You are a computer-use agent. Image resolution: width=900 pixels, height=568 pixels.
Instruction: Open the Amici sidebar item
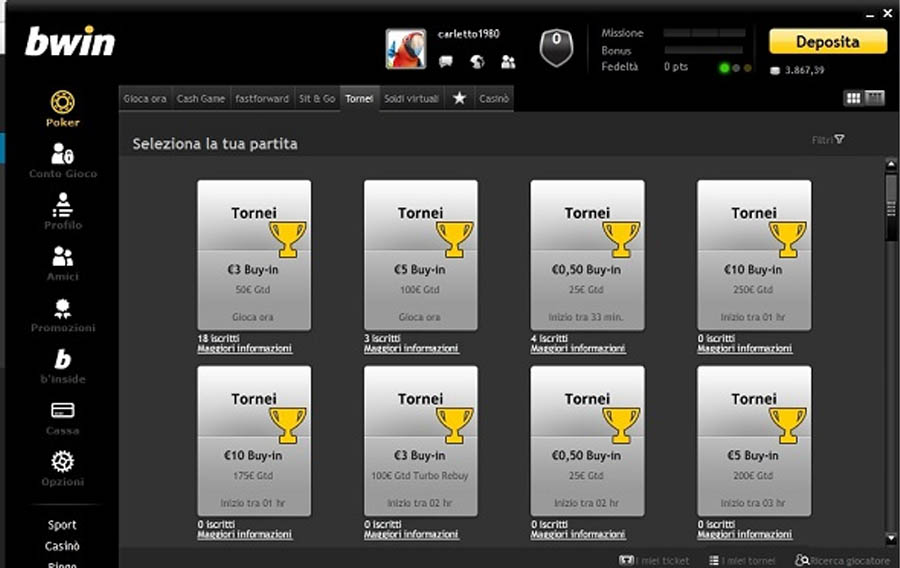point(63,263)
